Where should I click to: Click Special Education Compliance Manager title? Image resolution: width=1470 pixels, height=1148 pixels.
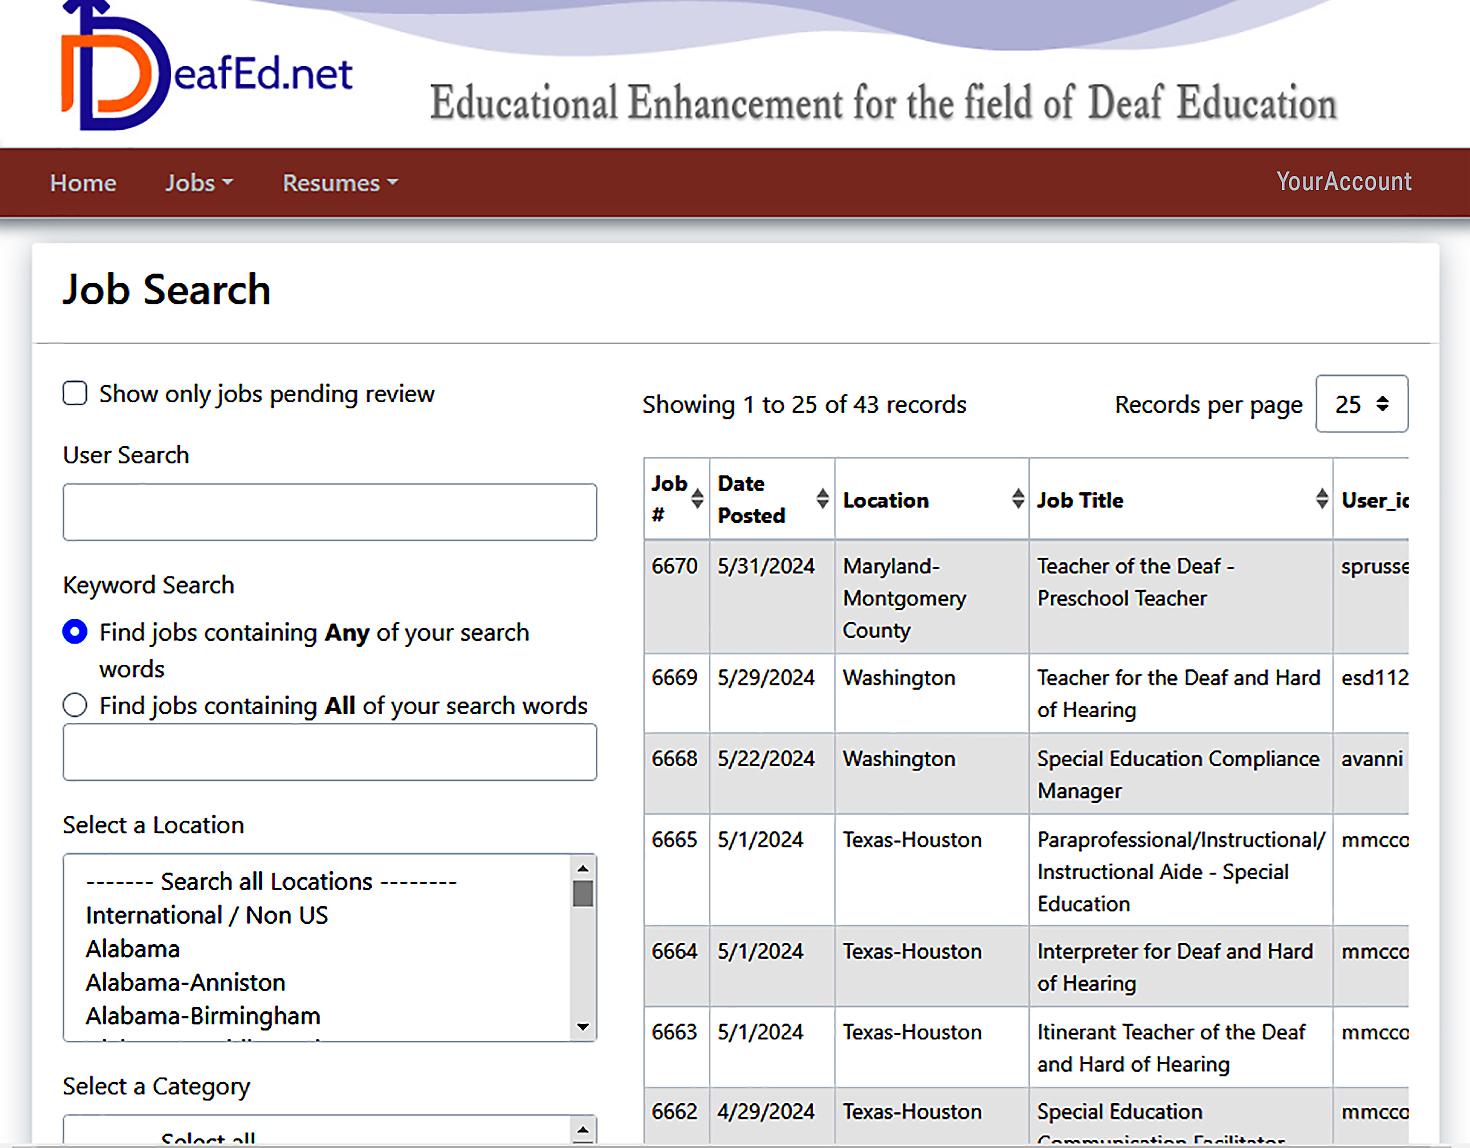[1179, 775]
